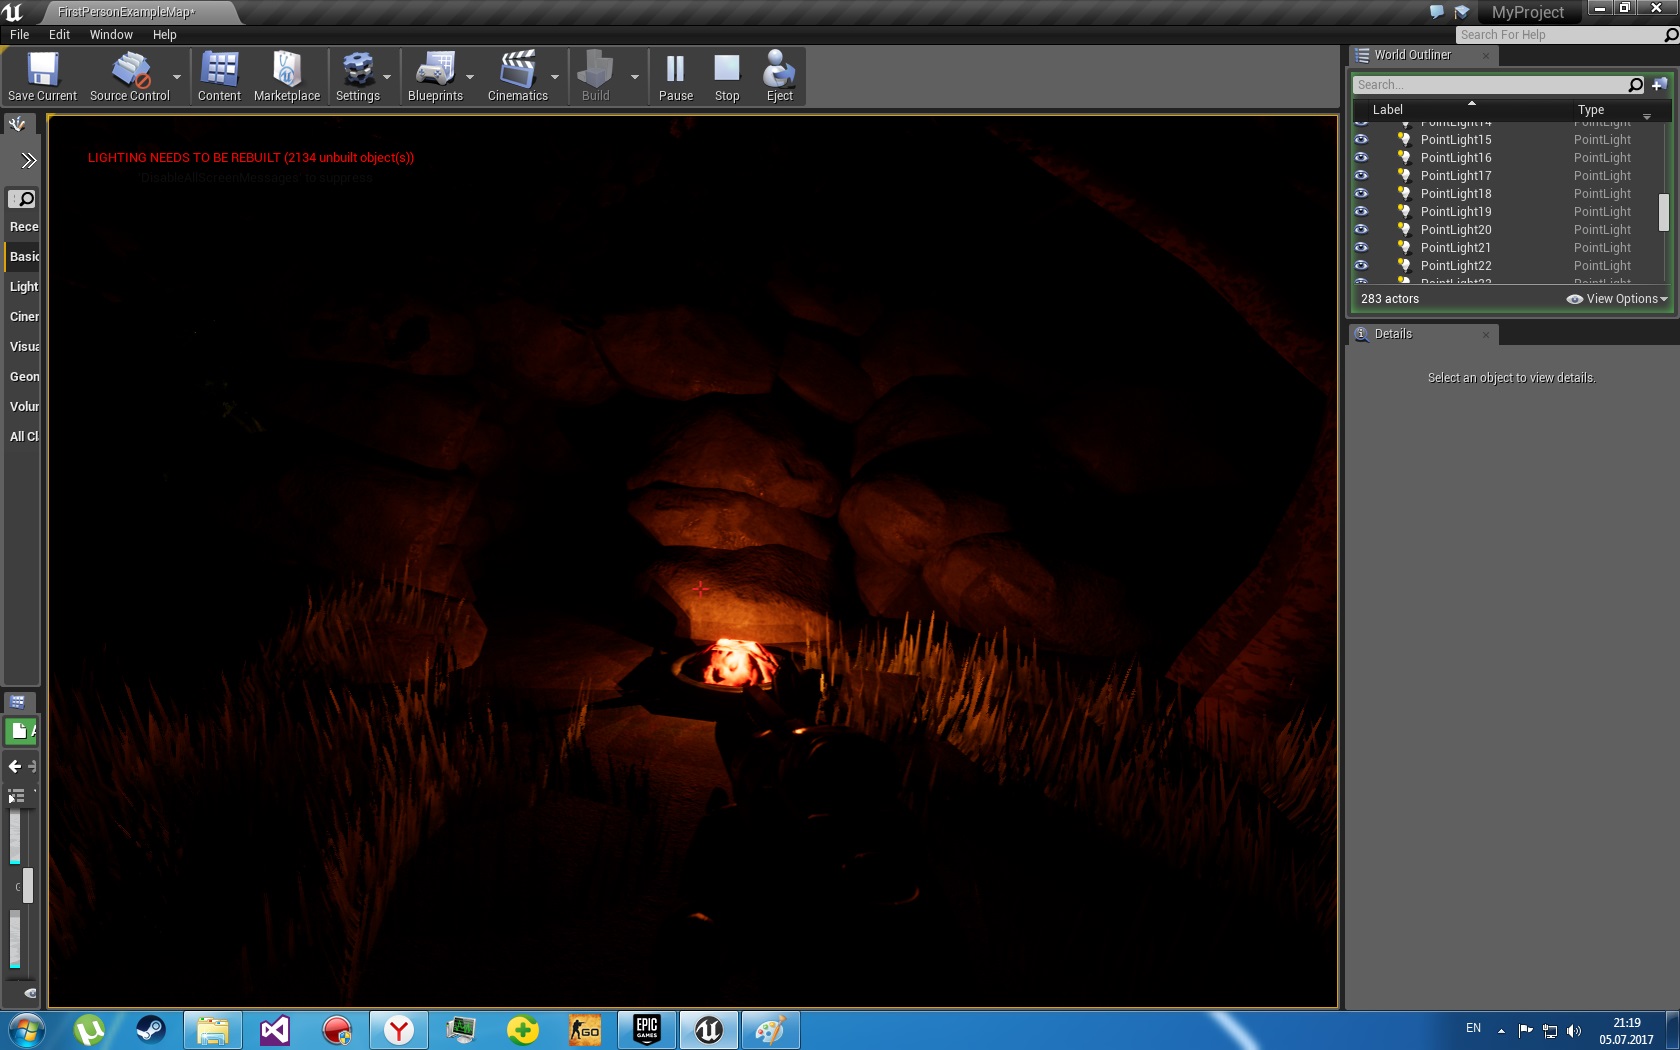Eject from the player controller
Screen dimensions: 1680x1050
coord(780,76)
